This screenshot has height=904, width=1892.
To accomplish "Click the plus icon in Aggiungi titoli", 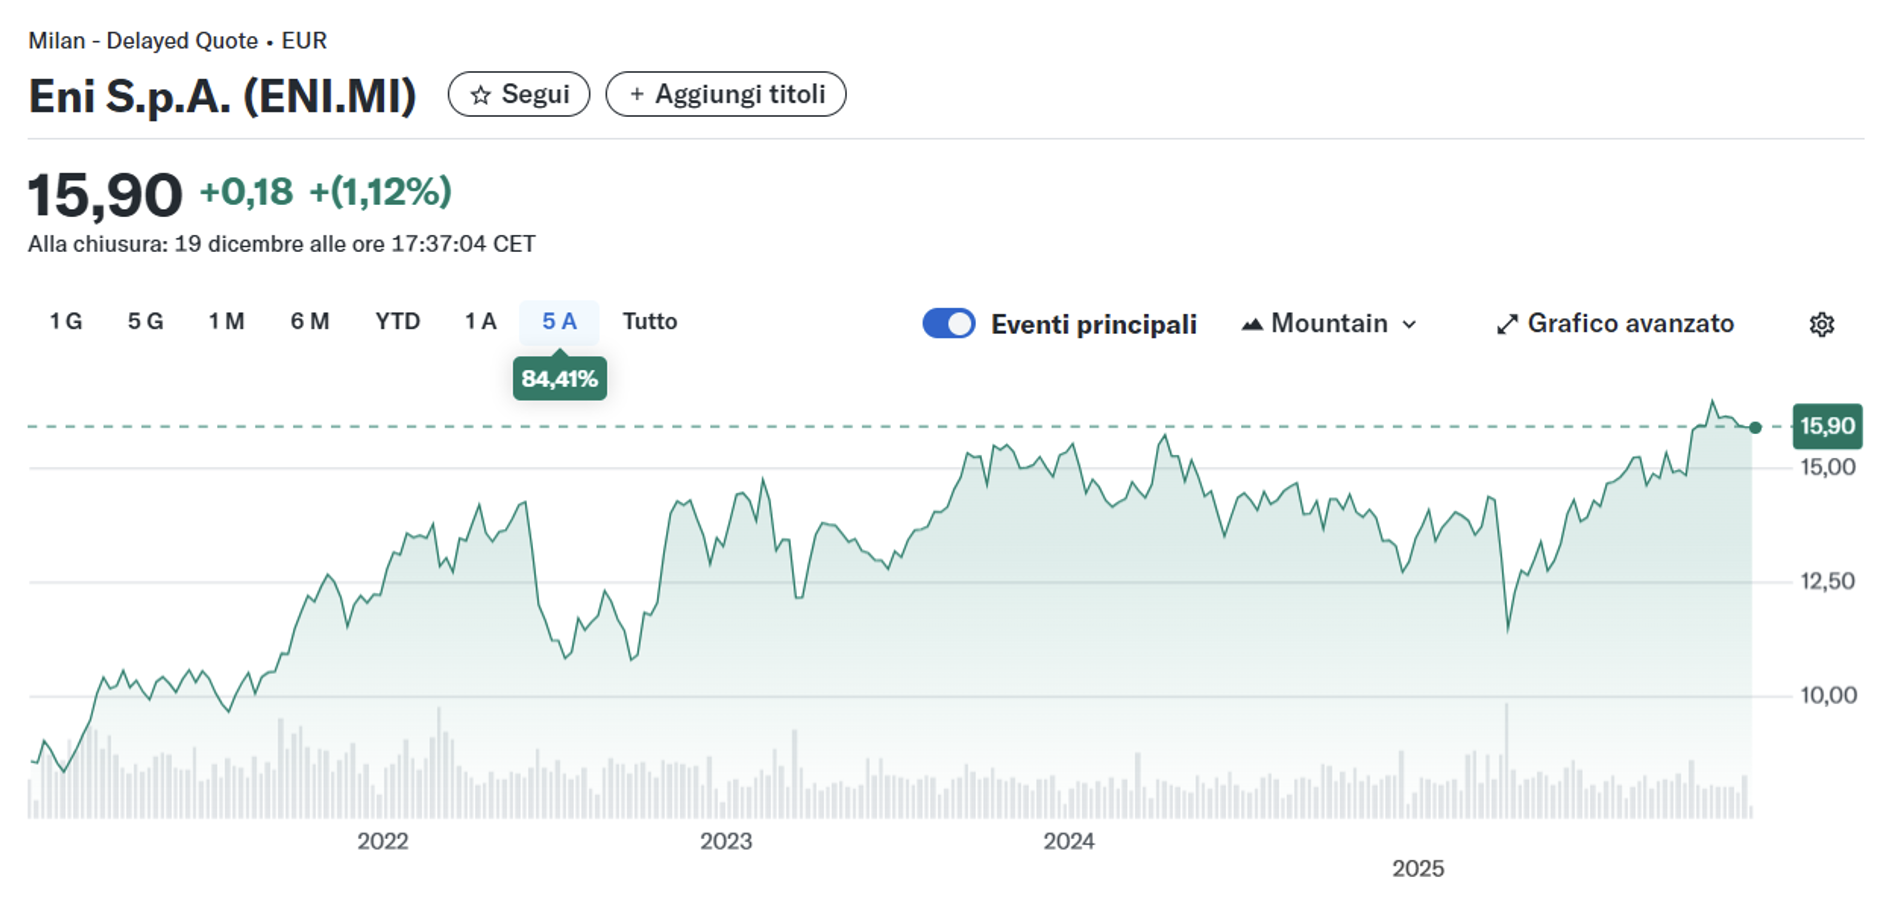I will pos(637,95).
